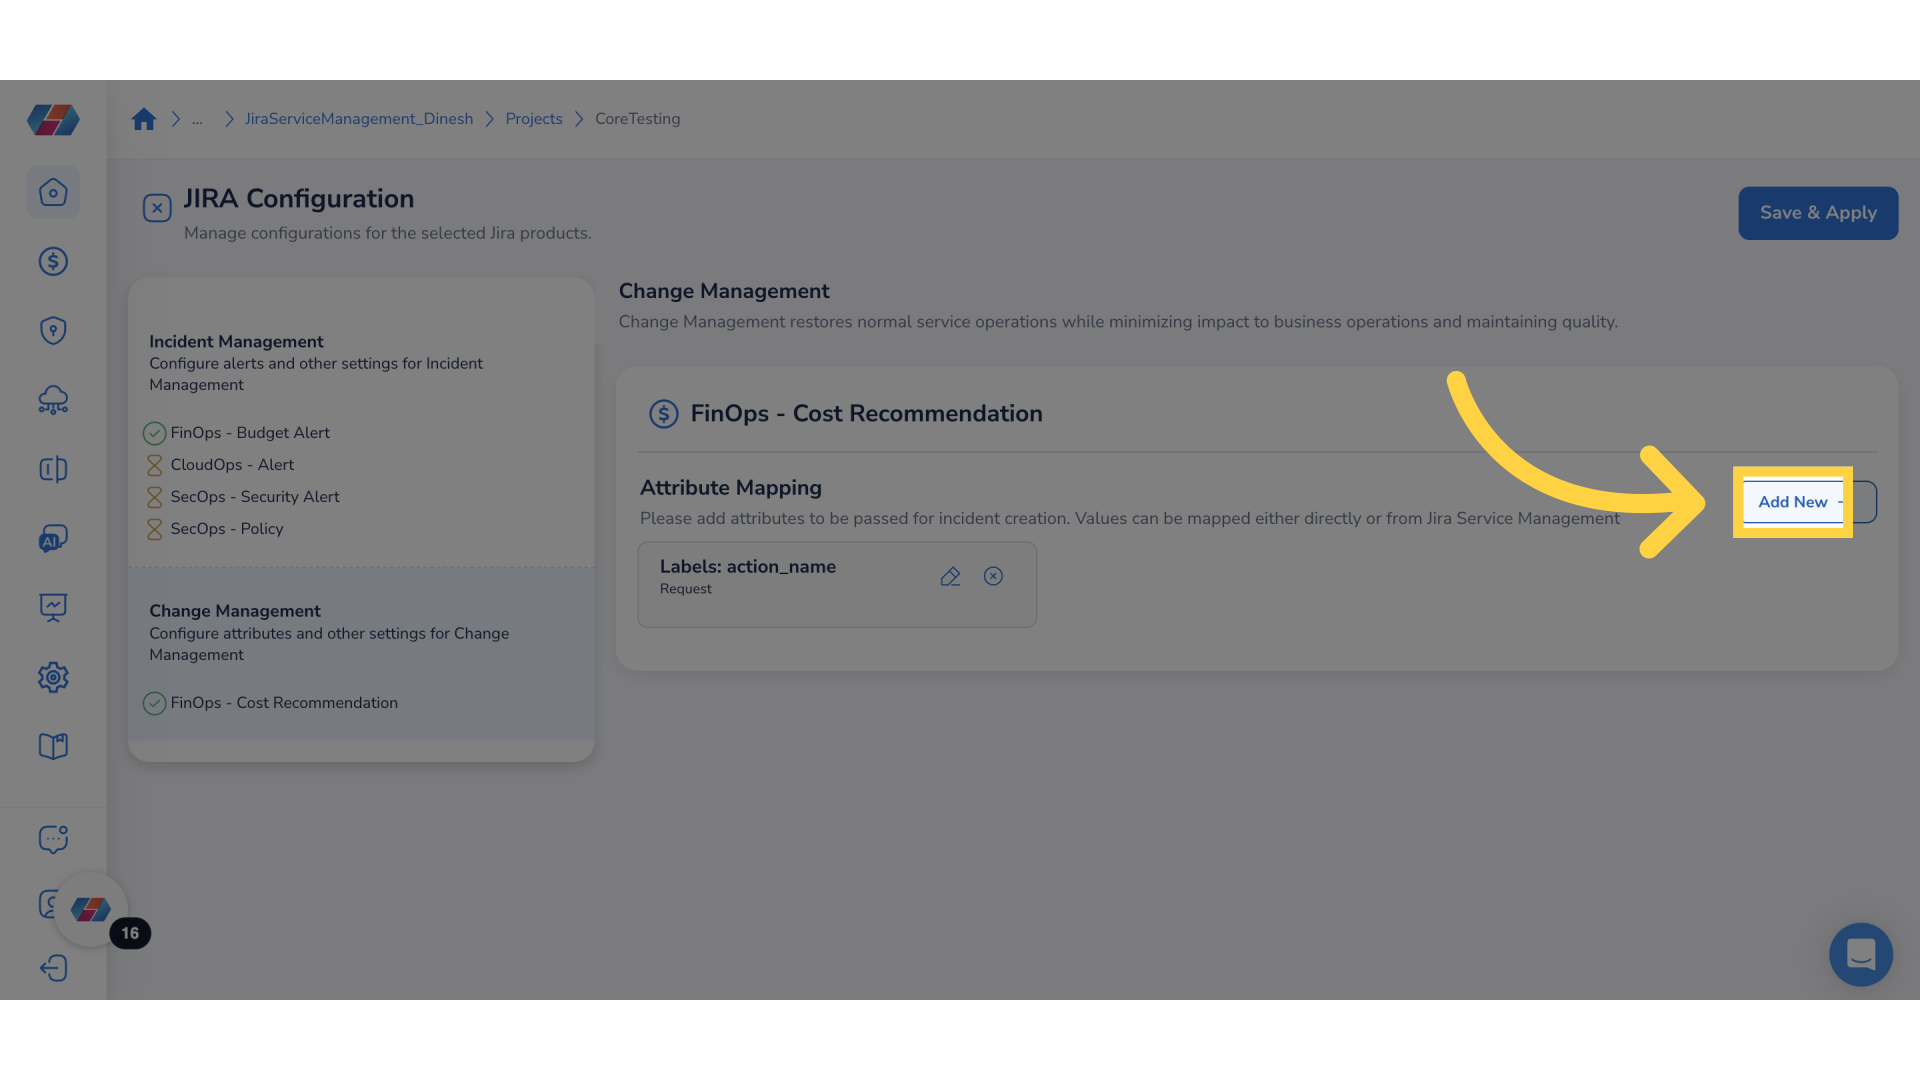The height and width of the screenshot is (1080, 1920).
Task: Open the split panel sidebar icon
Action: pos(53,469)
